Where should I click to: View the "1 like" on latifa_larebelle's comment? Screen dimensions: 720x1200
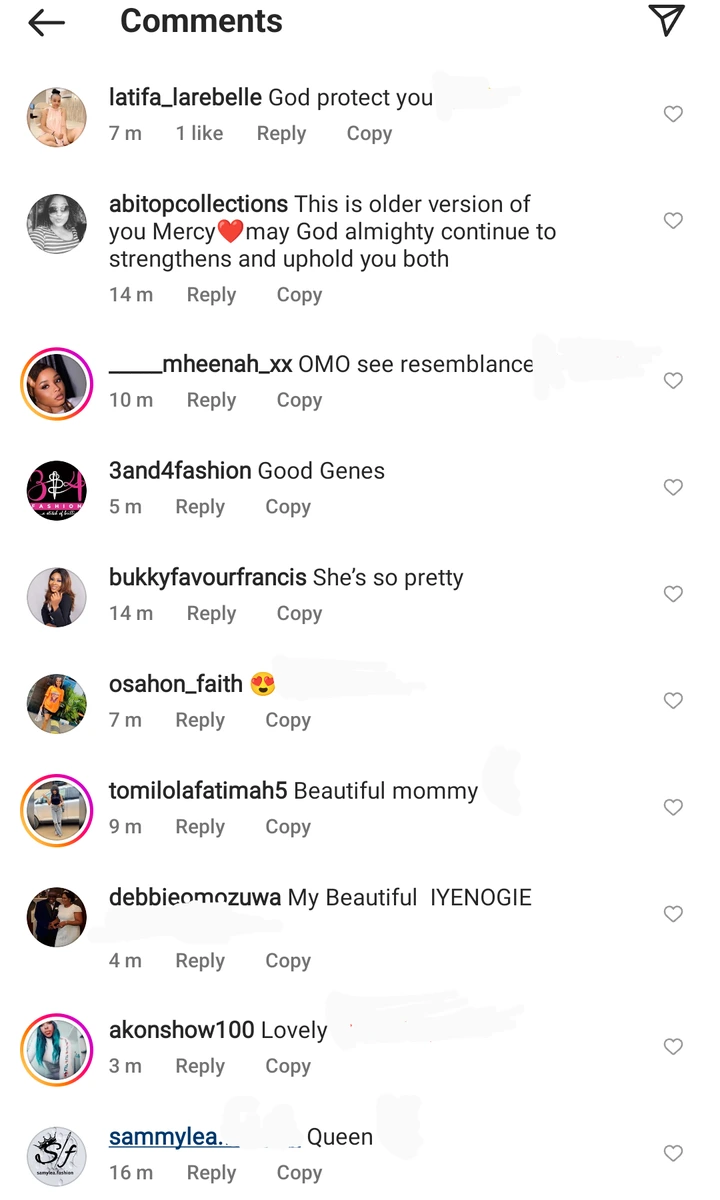click(x=199, y=134)
